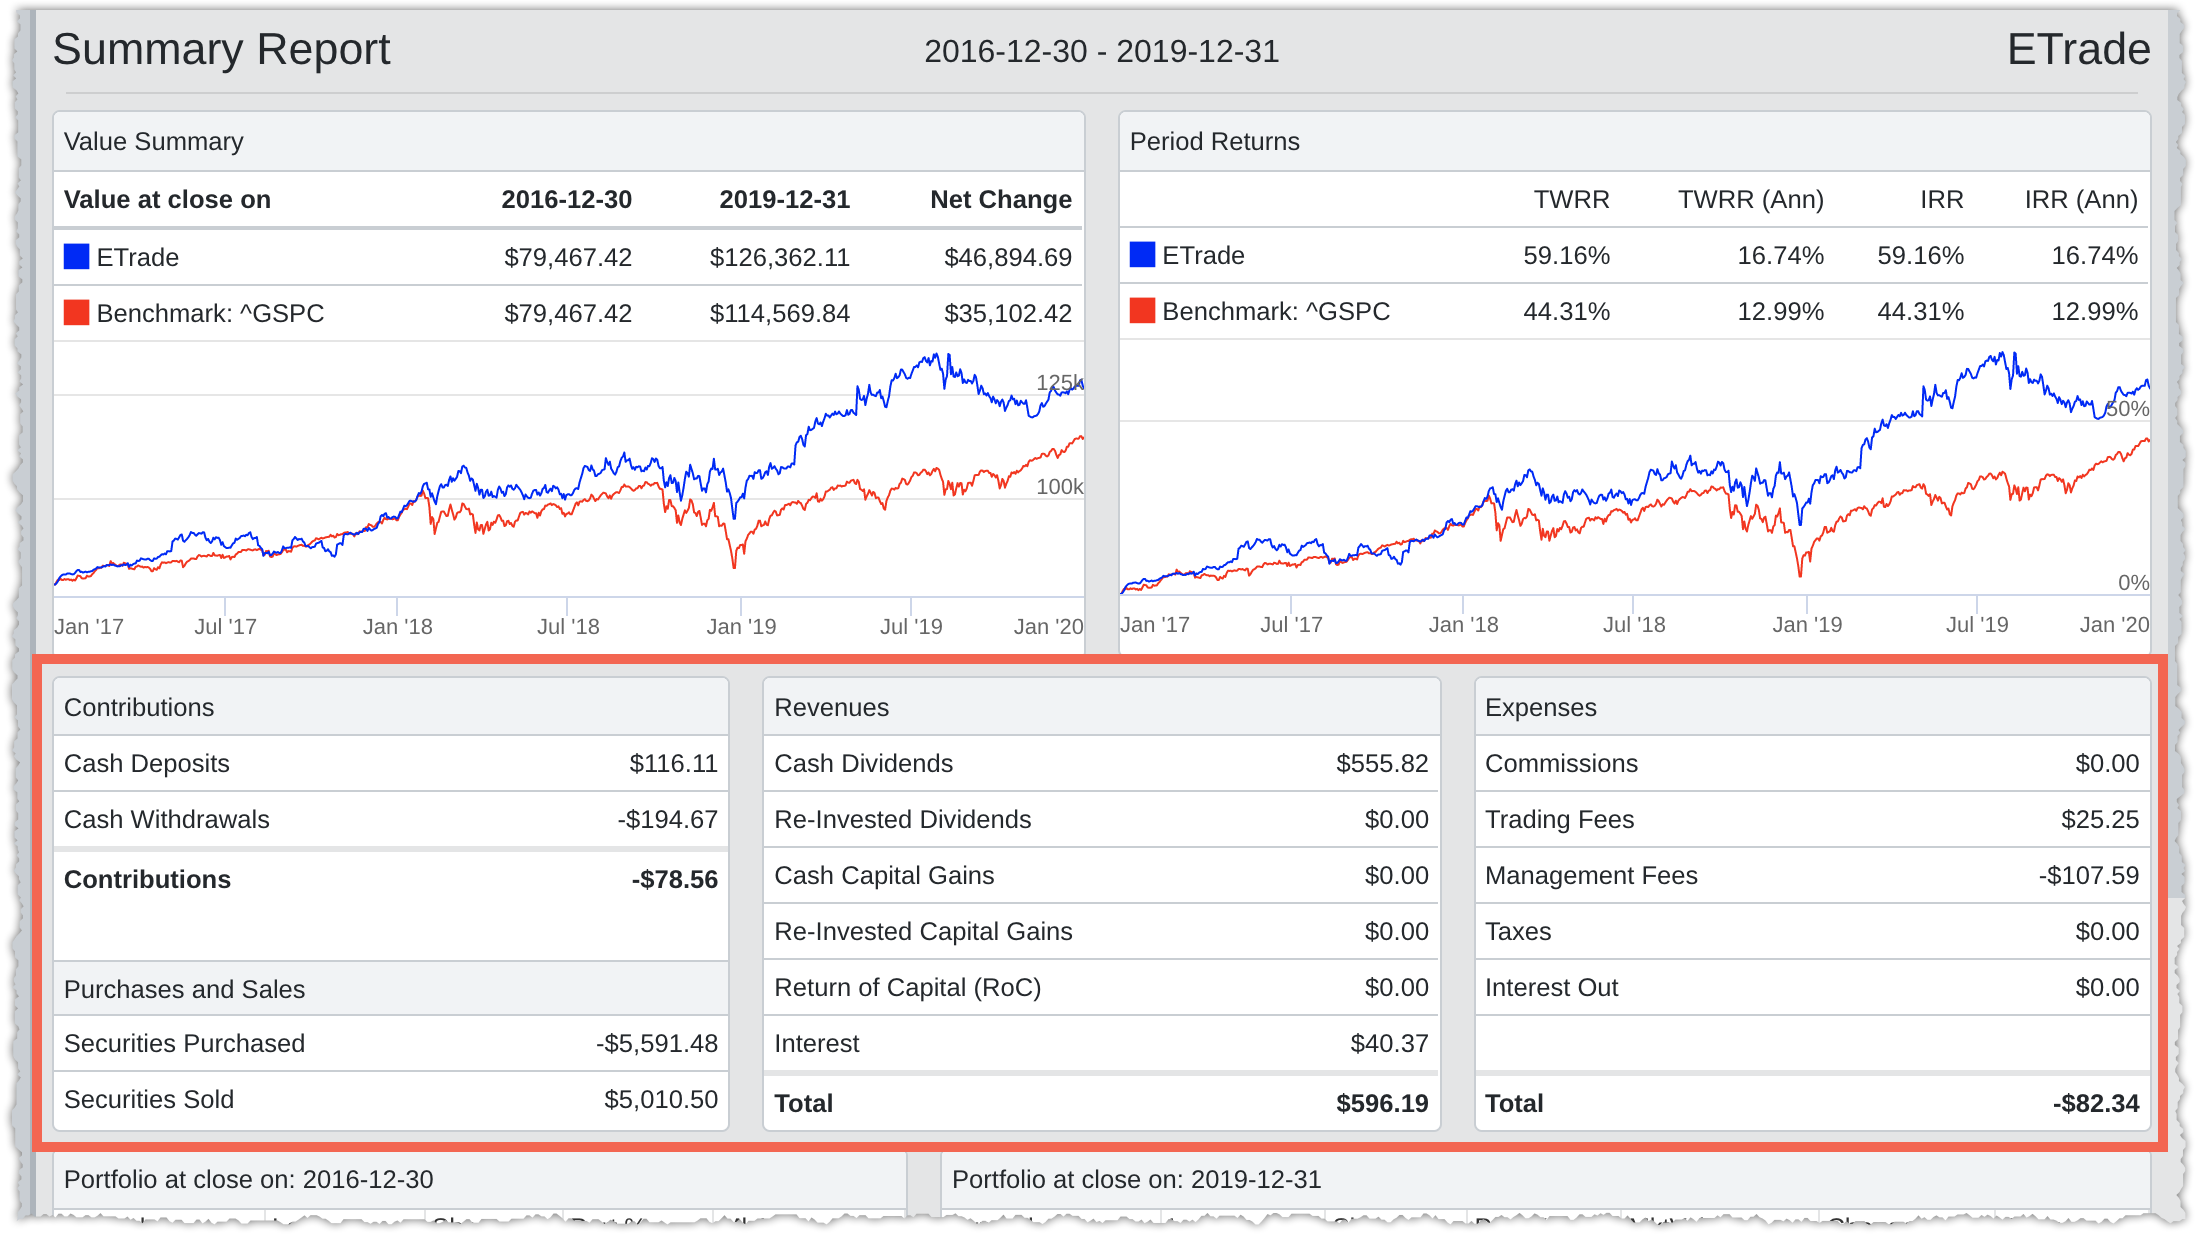This screenshot has height=1236, width=2198.
Task: Select the Commissions row
Action: (x=1812, y=763)
